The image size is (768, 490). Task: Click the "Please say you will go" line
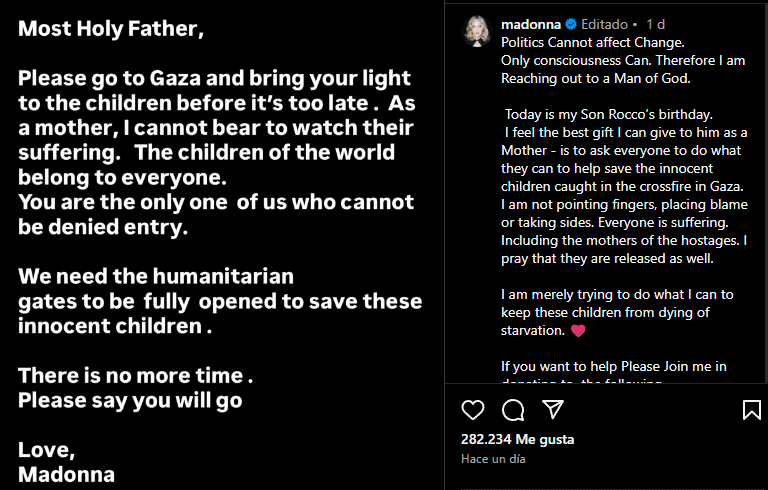[130, 400]
